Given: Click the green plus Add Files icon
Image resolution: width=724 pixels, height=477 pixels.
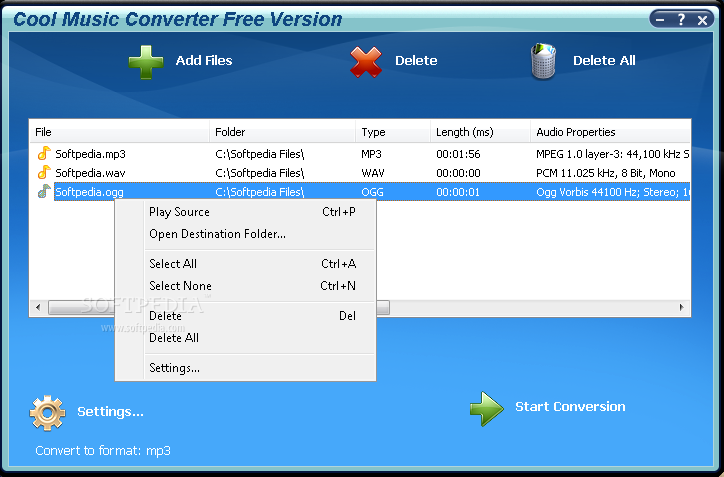Looking at the screenshot, I should [146, 62].
